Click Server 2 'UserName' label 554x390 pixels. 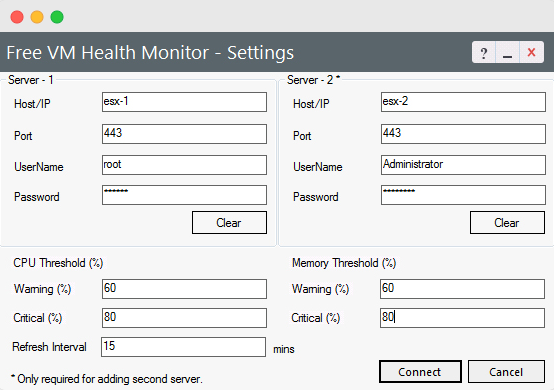click(318, 167)
